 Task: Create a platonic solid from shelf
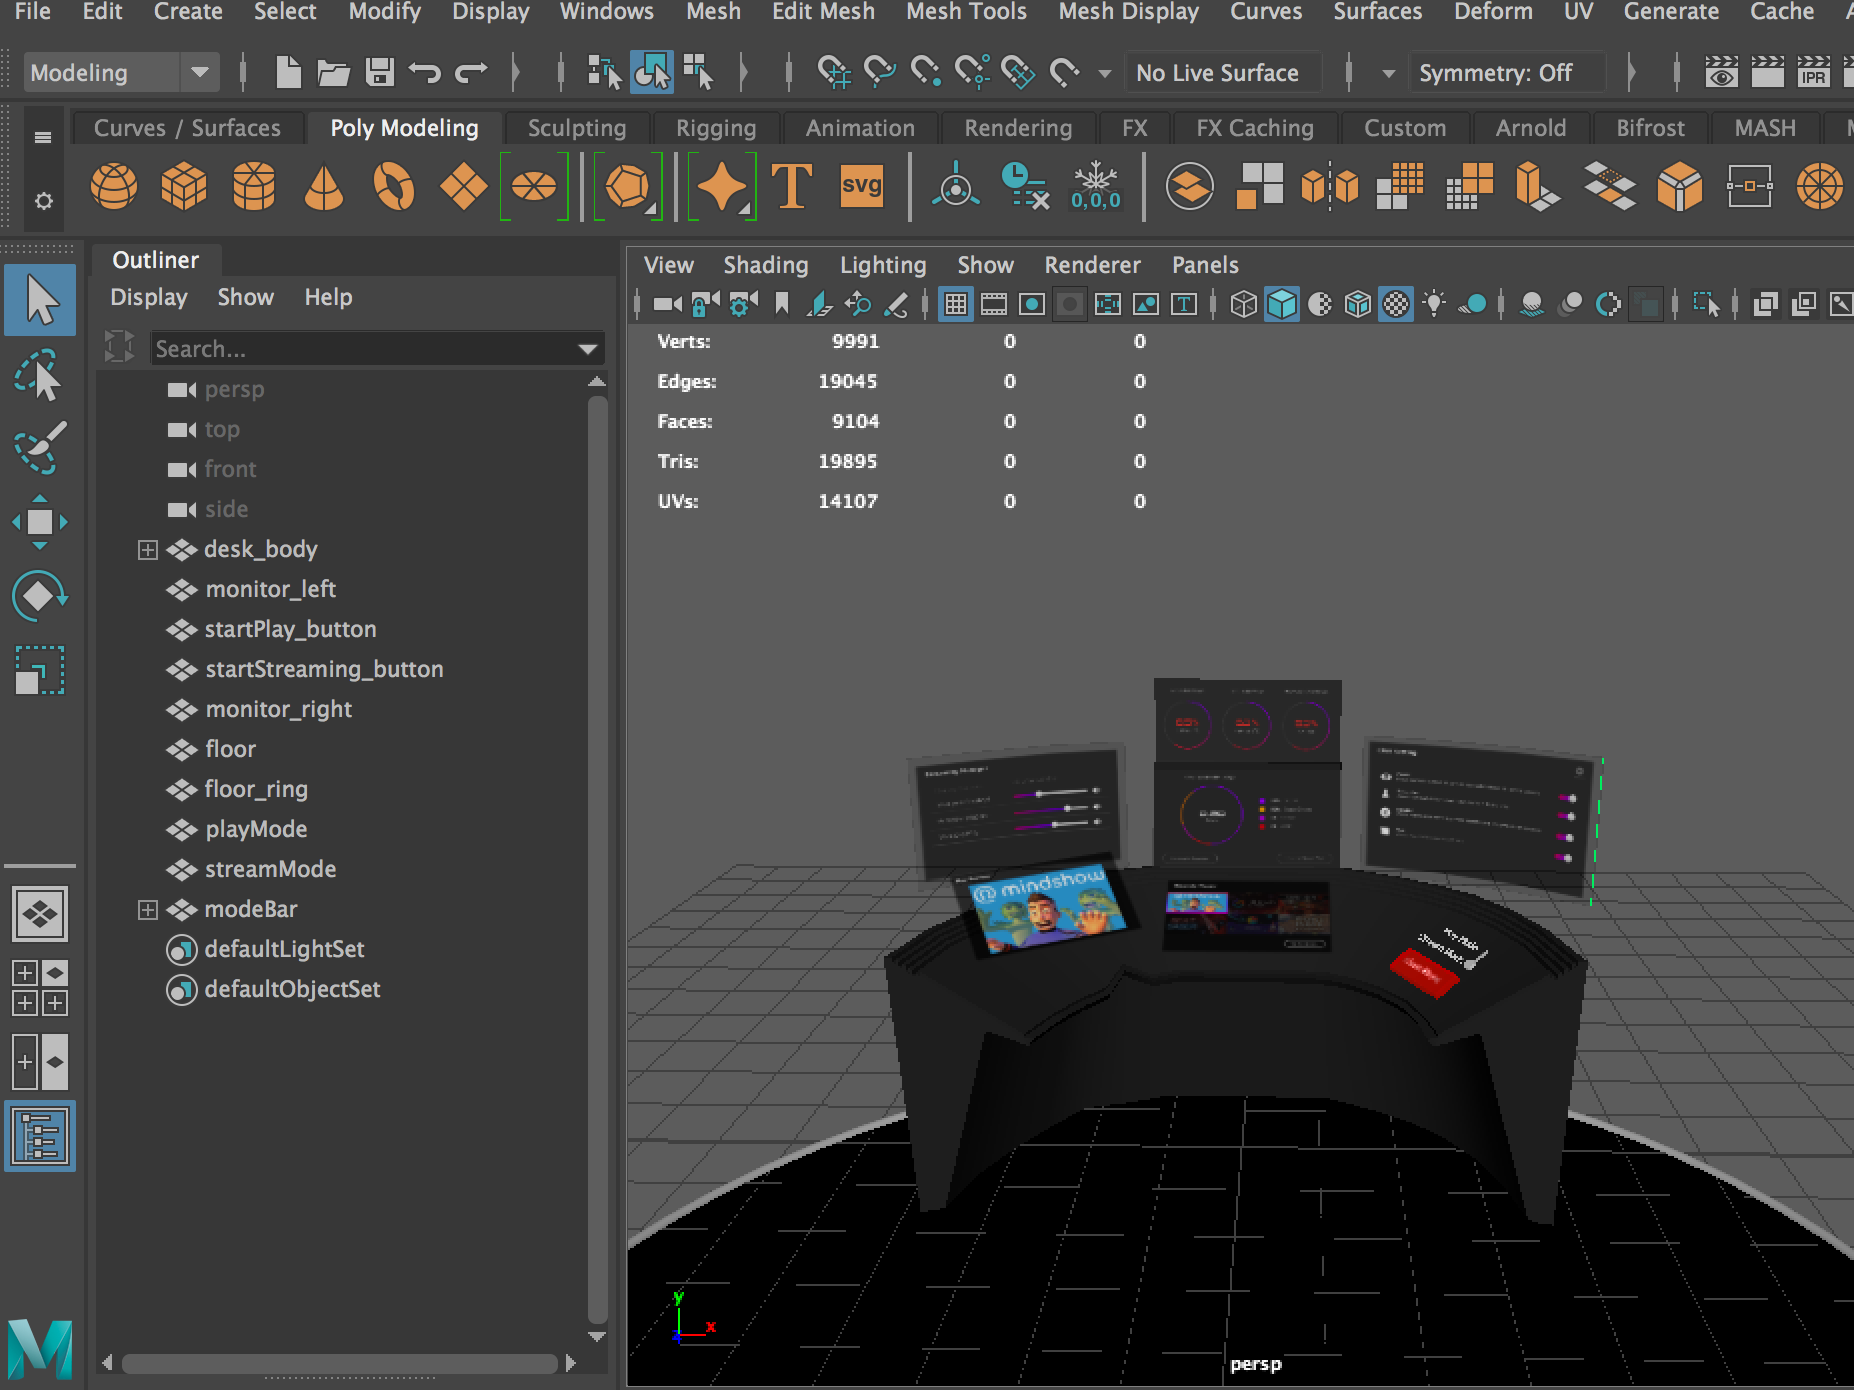pyautogui.click(x=627, y=187)
